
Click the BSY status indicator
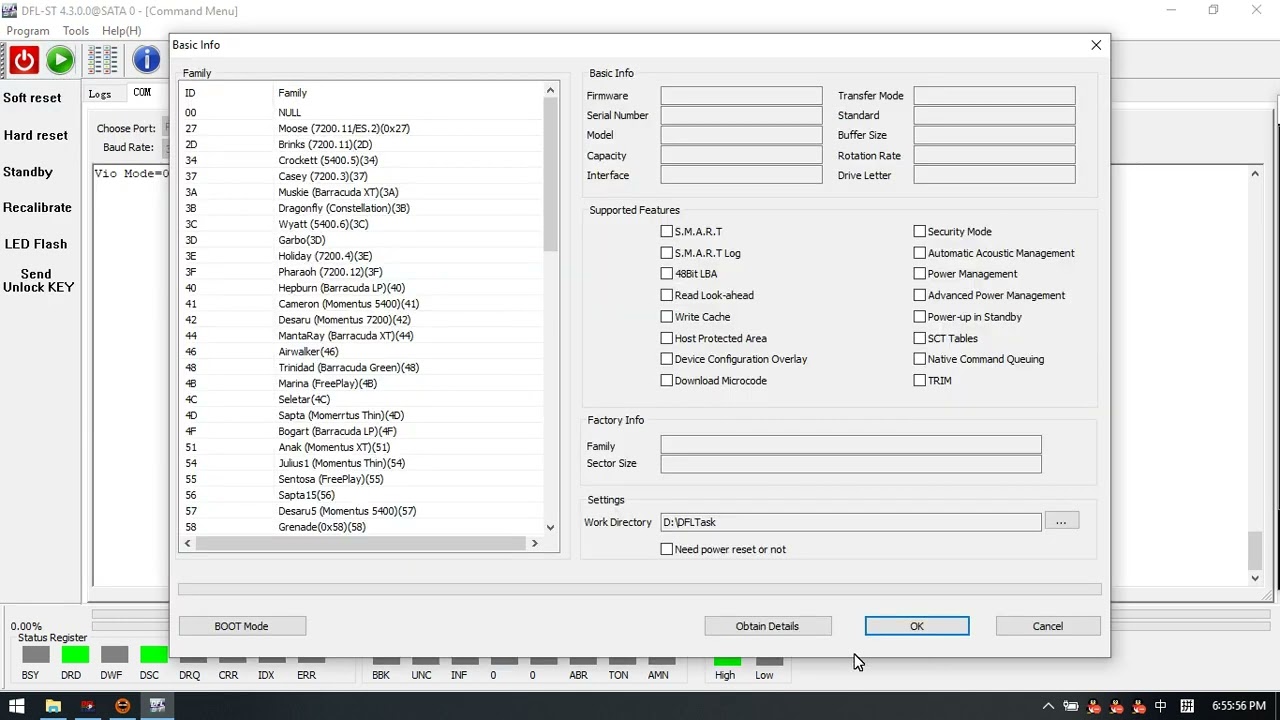pos(35,655)
